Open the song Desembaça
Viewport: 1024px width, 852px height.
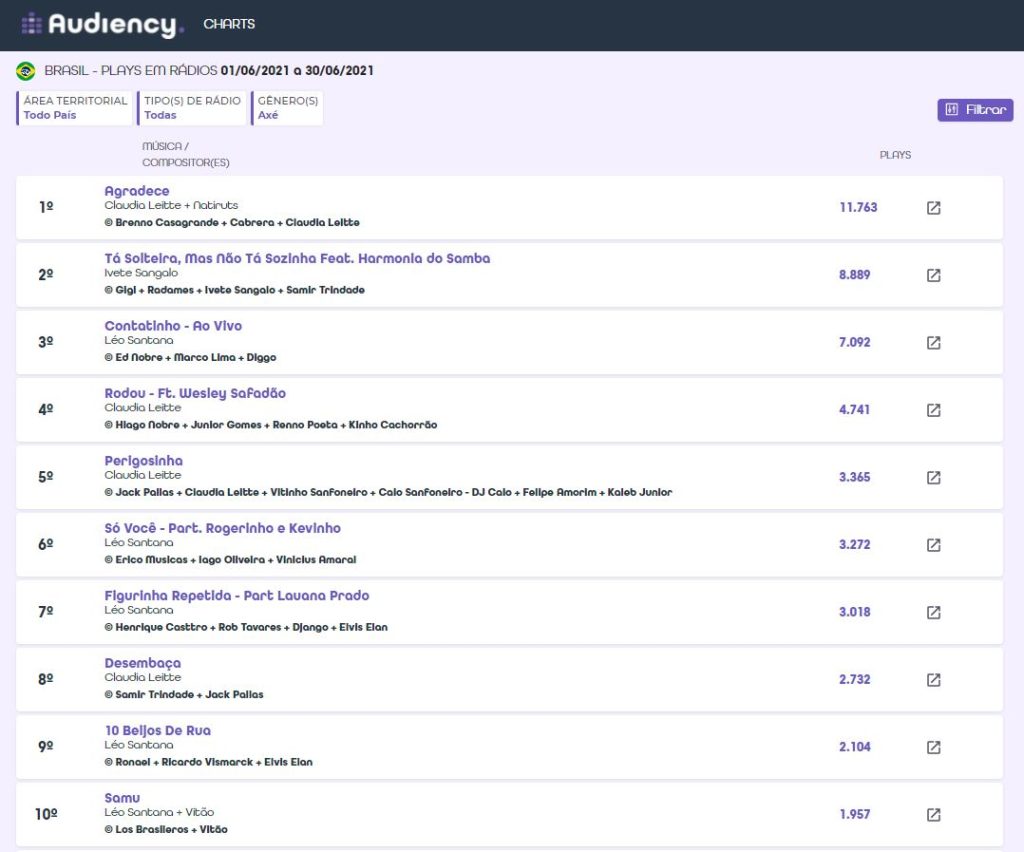(142, 663)
